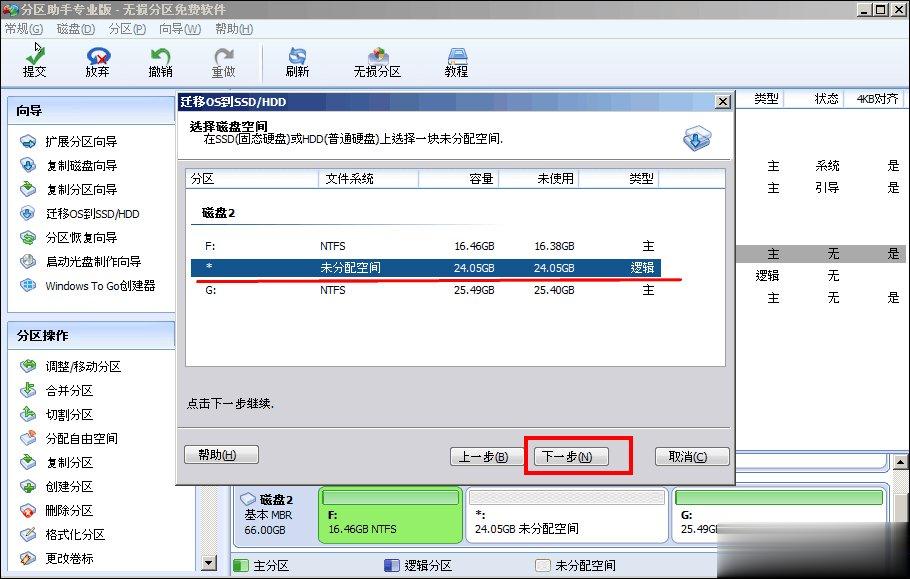Select the 分配自由空间 operation icon
This screenshot has height=579, width=910.
coord(28,438)
